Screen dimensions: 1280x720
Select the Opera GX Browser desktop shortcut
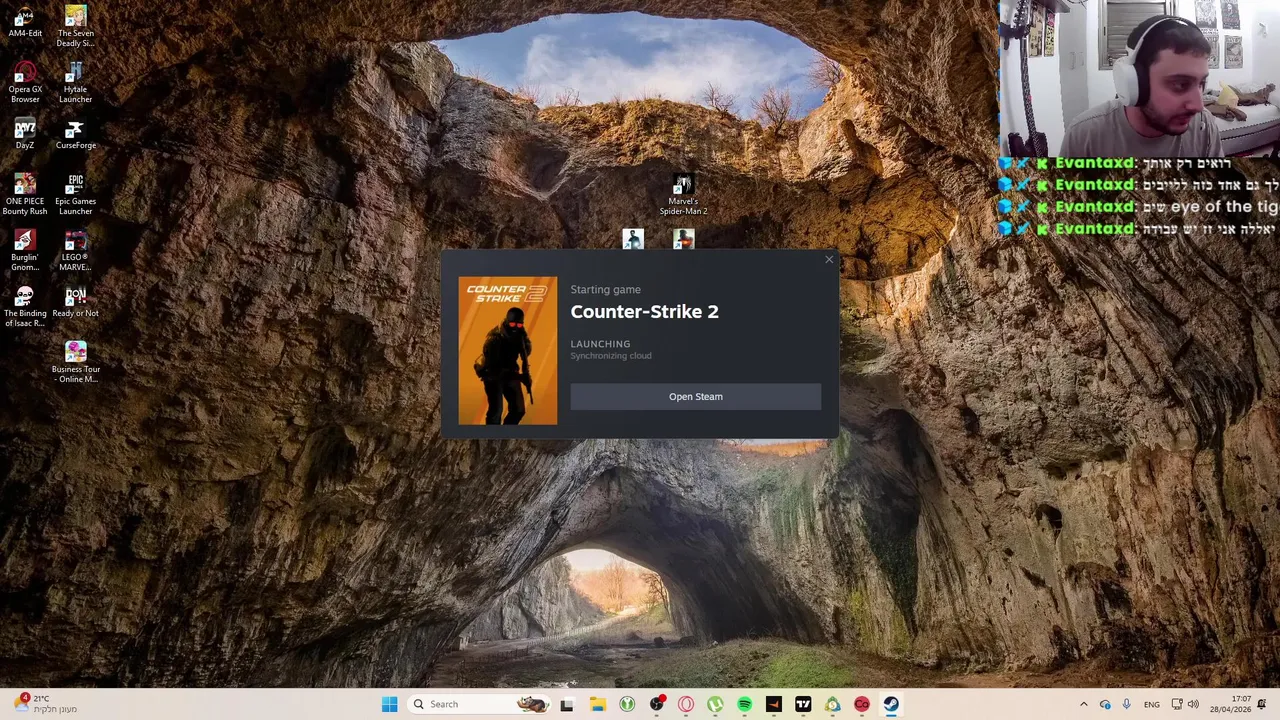[x=25, y=82]
